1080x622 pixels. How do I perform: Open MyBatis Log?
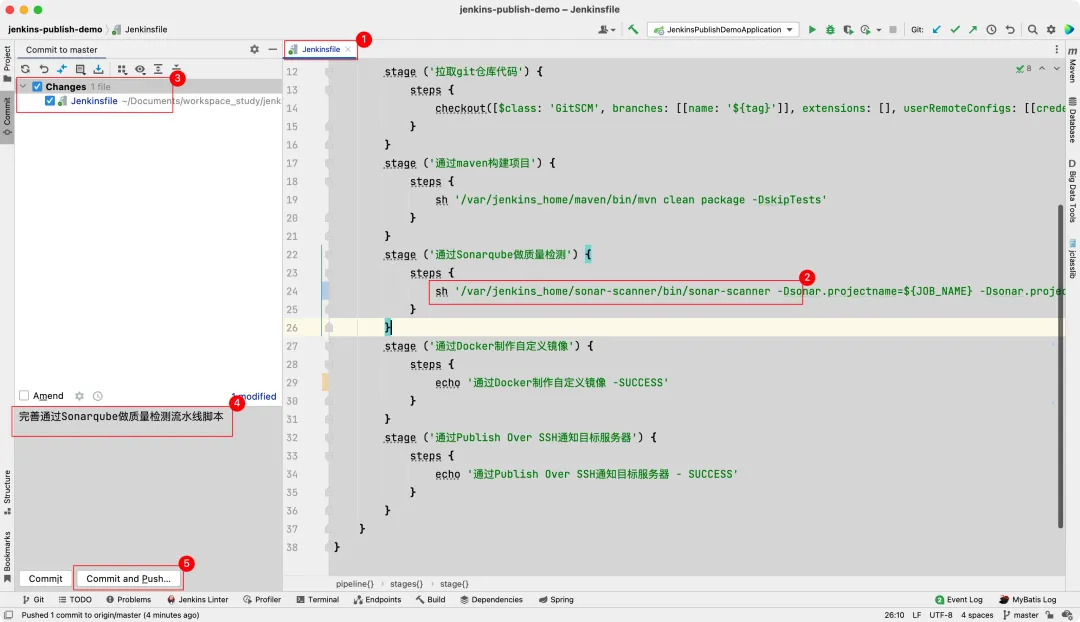(1028, 599)
